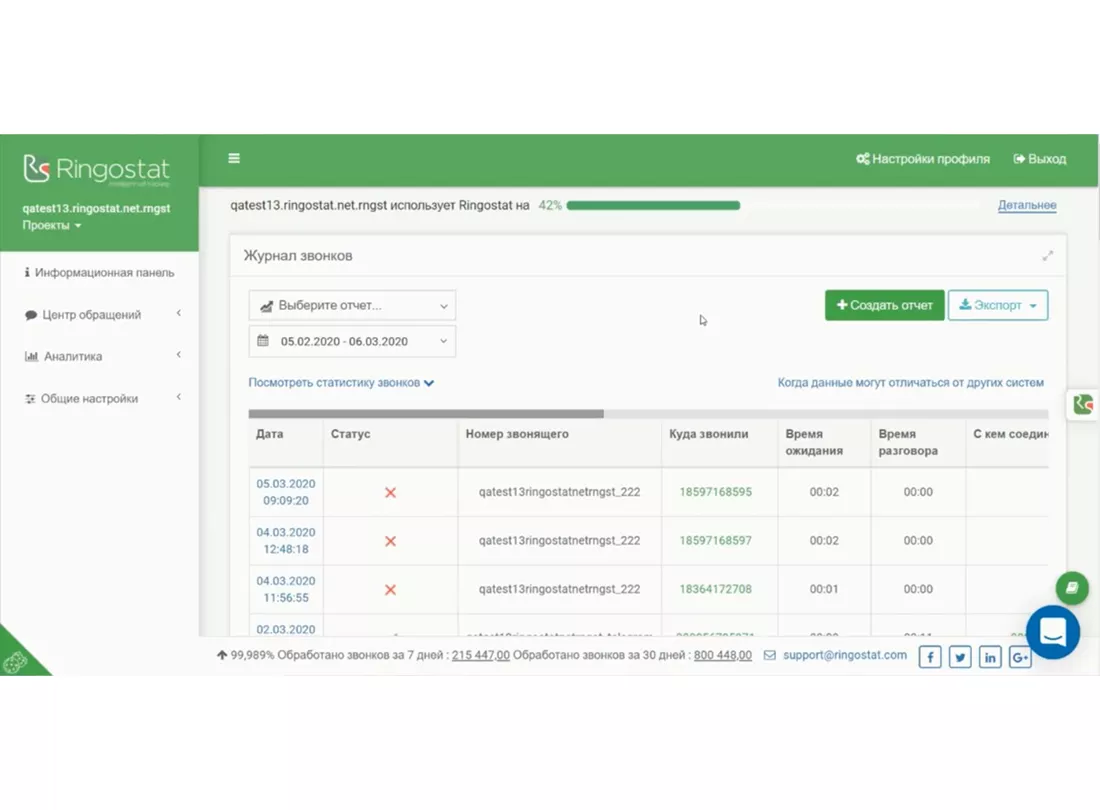Expand the Проекты dropdown
Viewport: 1100px width, 810px height.
point(51,225)
